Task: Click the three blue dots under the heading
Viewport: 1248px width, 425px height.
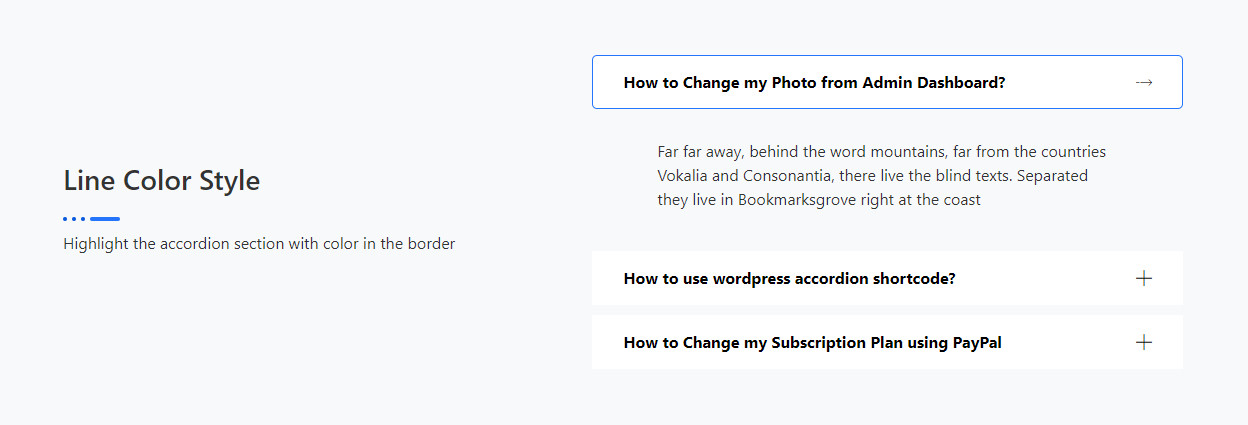Action: pos(74,218)
